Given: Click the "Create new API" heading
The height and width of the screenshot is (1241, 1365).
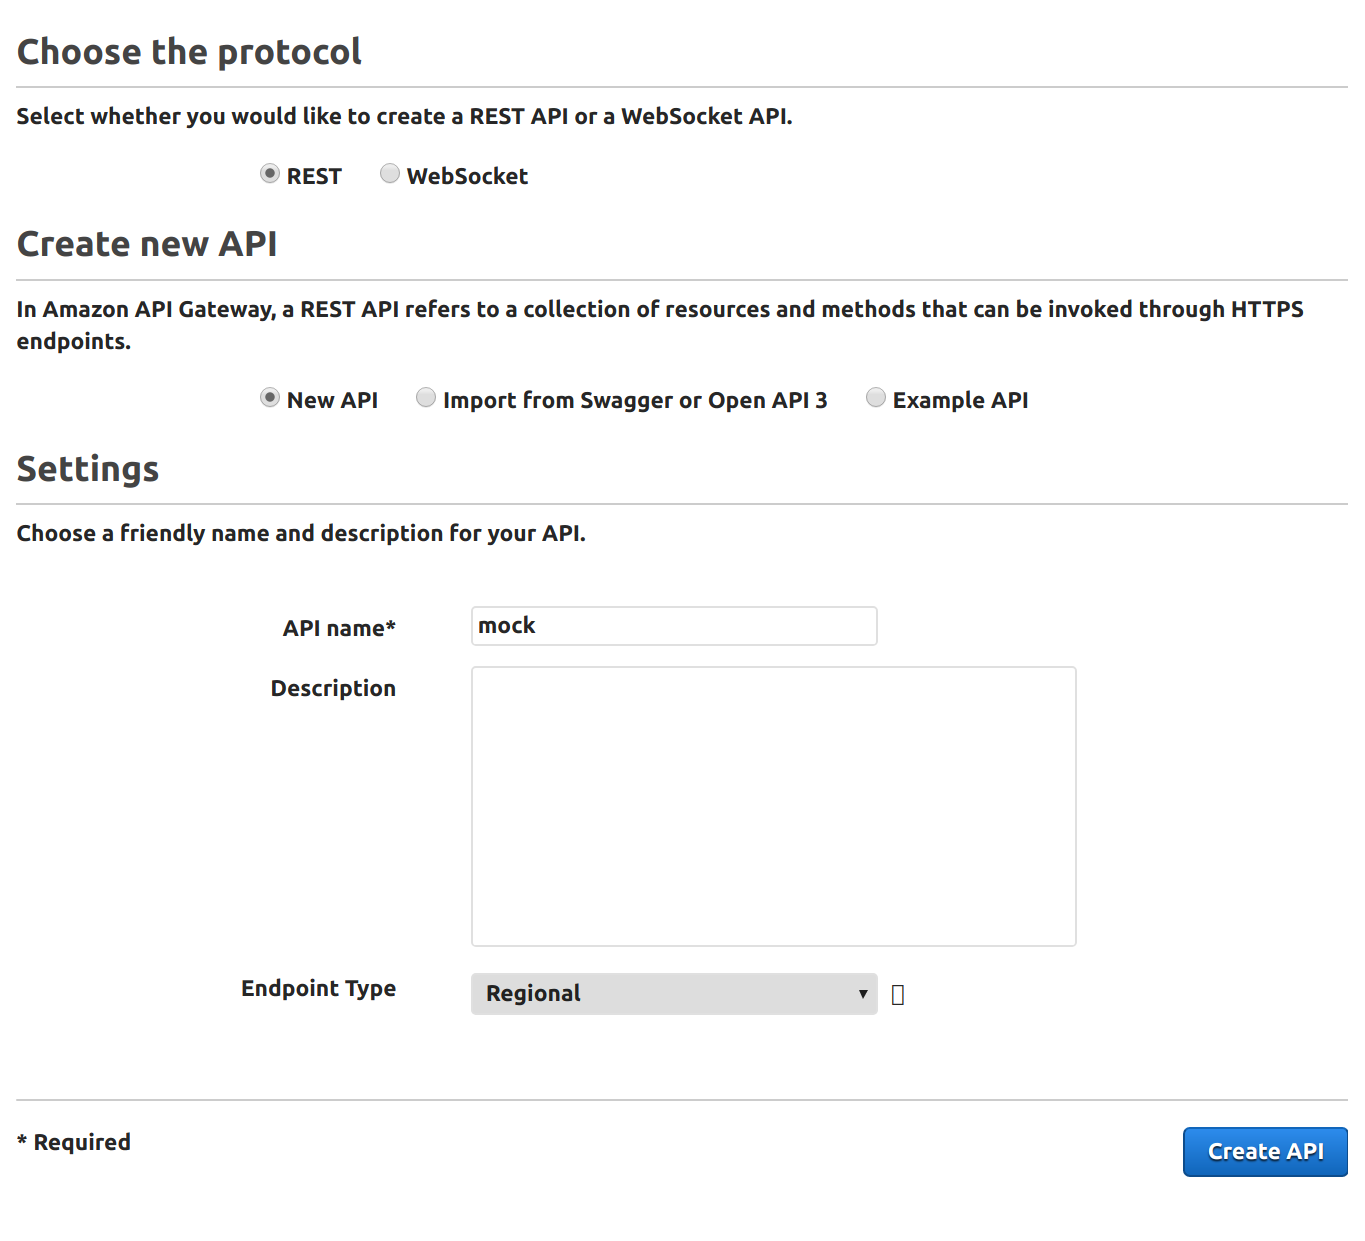Looking at the screenshot, I should [x=147, y=244].
